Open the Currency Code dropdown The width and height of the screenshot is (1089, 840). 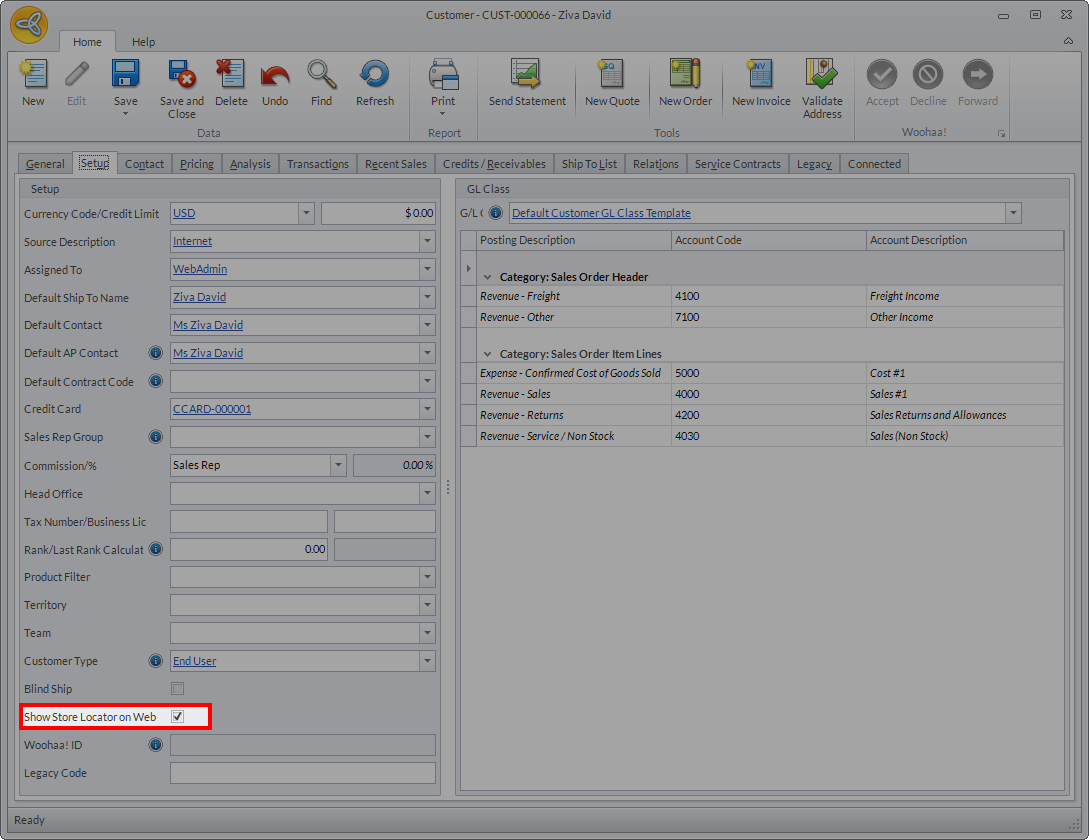pos(306,213)
